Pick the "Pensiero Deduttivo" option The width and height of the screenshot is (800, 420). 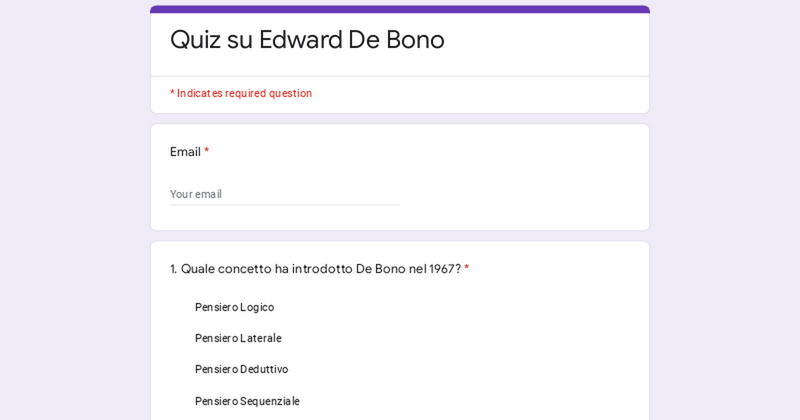241,369
